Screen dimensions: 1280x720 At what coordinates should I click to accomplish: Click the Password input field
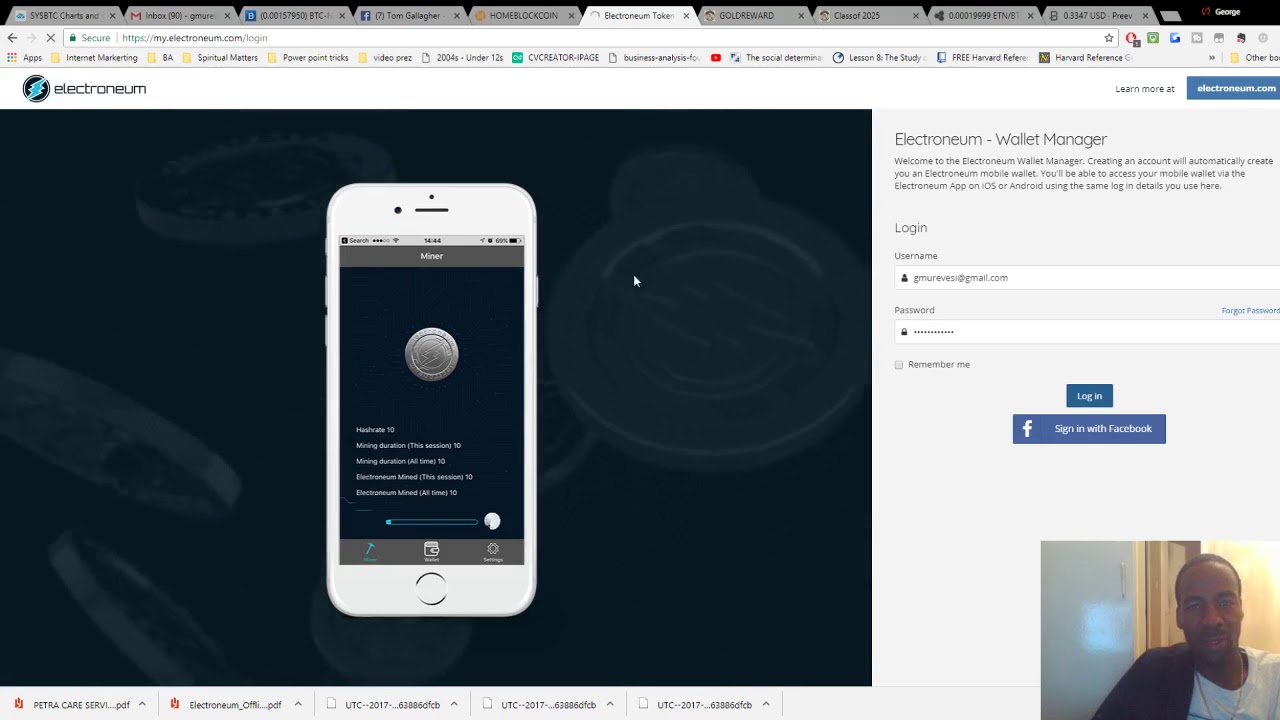(x=1088, y=332)
